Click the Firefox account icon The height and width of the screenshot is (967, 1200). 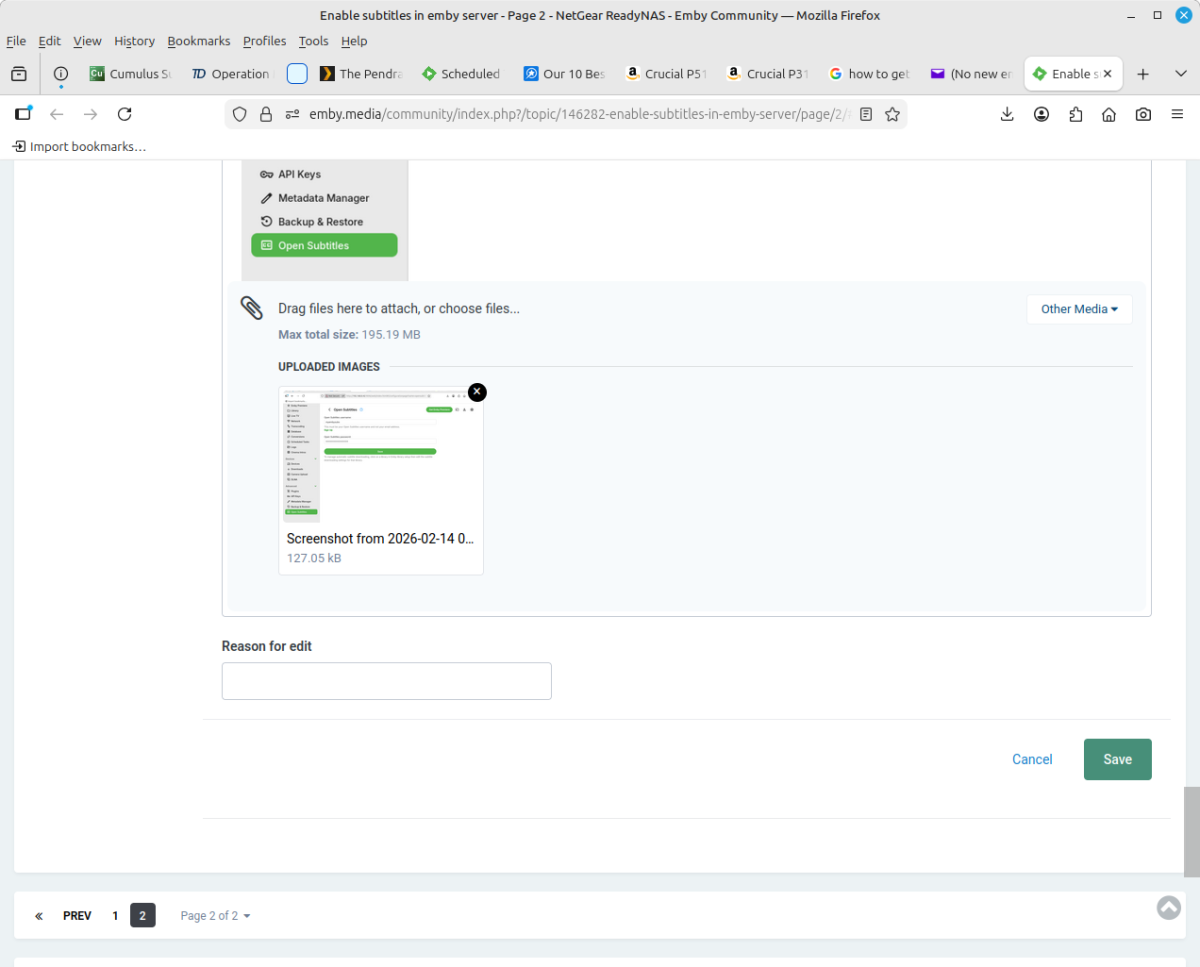coord(1041,114)
